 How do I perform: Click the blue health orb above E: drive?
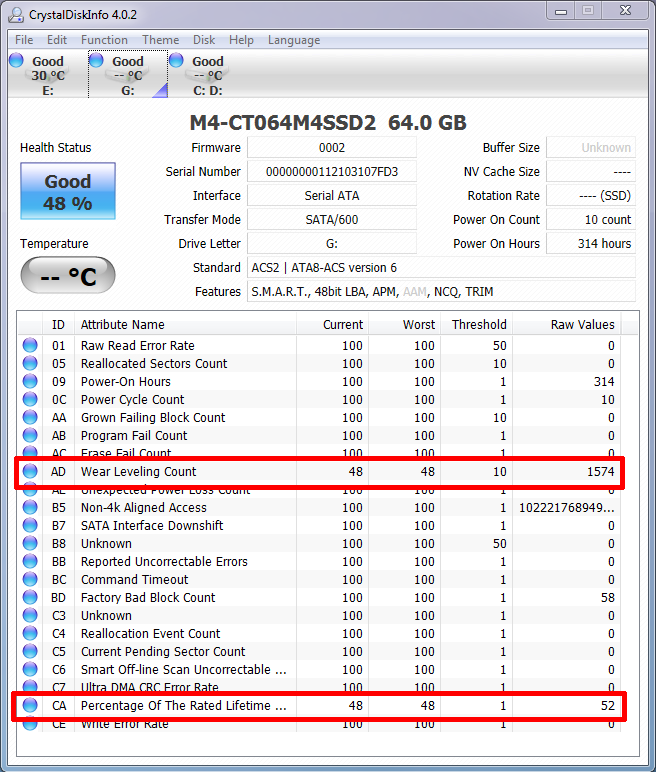[x=16, y=60]
